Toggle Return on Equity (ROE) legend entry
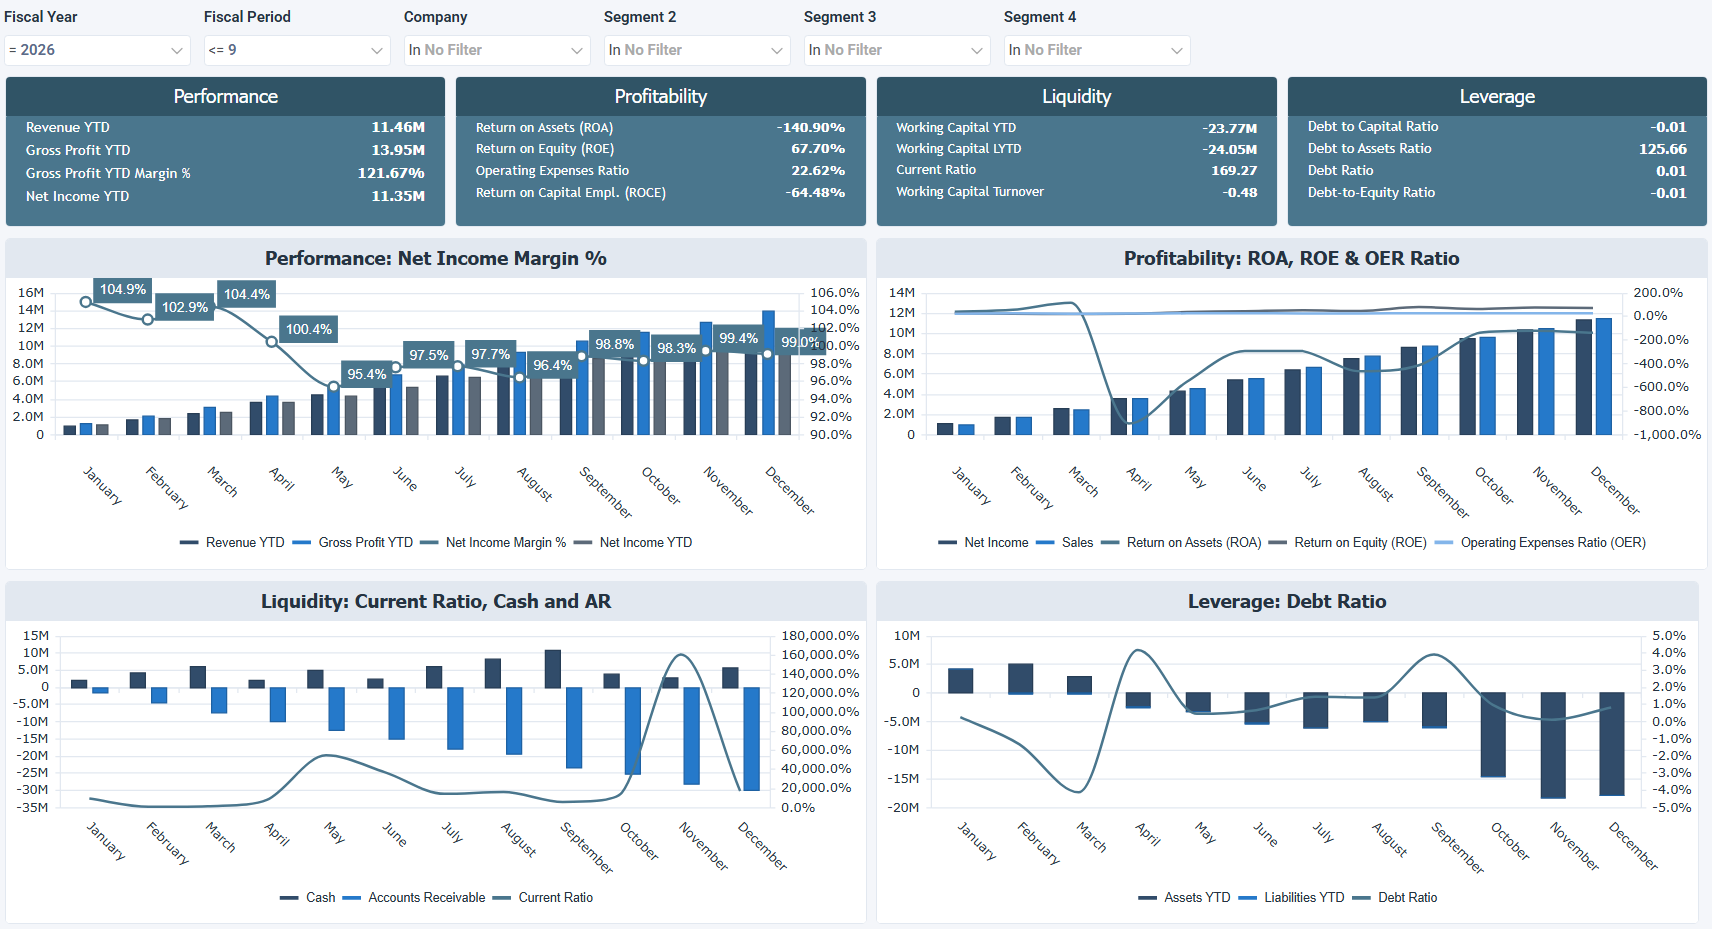1712x929 pixels. (x=1348, y=543)
